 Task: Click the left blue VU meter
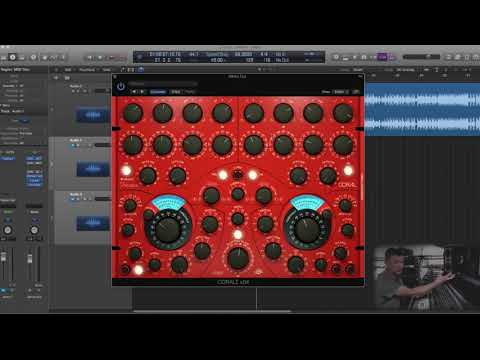[168, 203]
